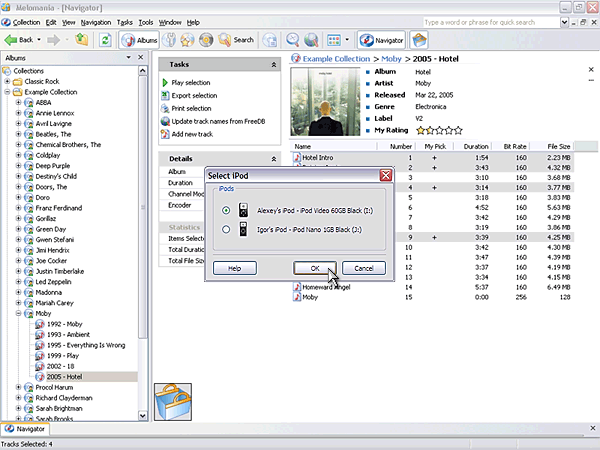Viewport: 600px width, 450px height.
Task: Click Print selection task
Action: [x=191, y=109]
